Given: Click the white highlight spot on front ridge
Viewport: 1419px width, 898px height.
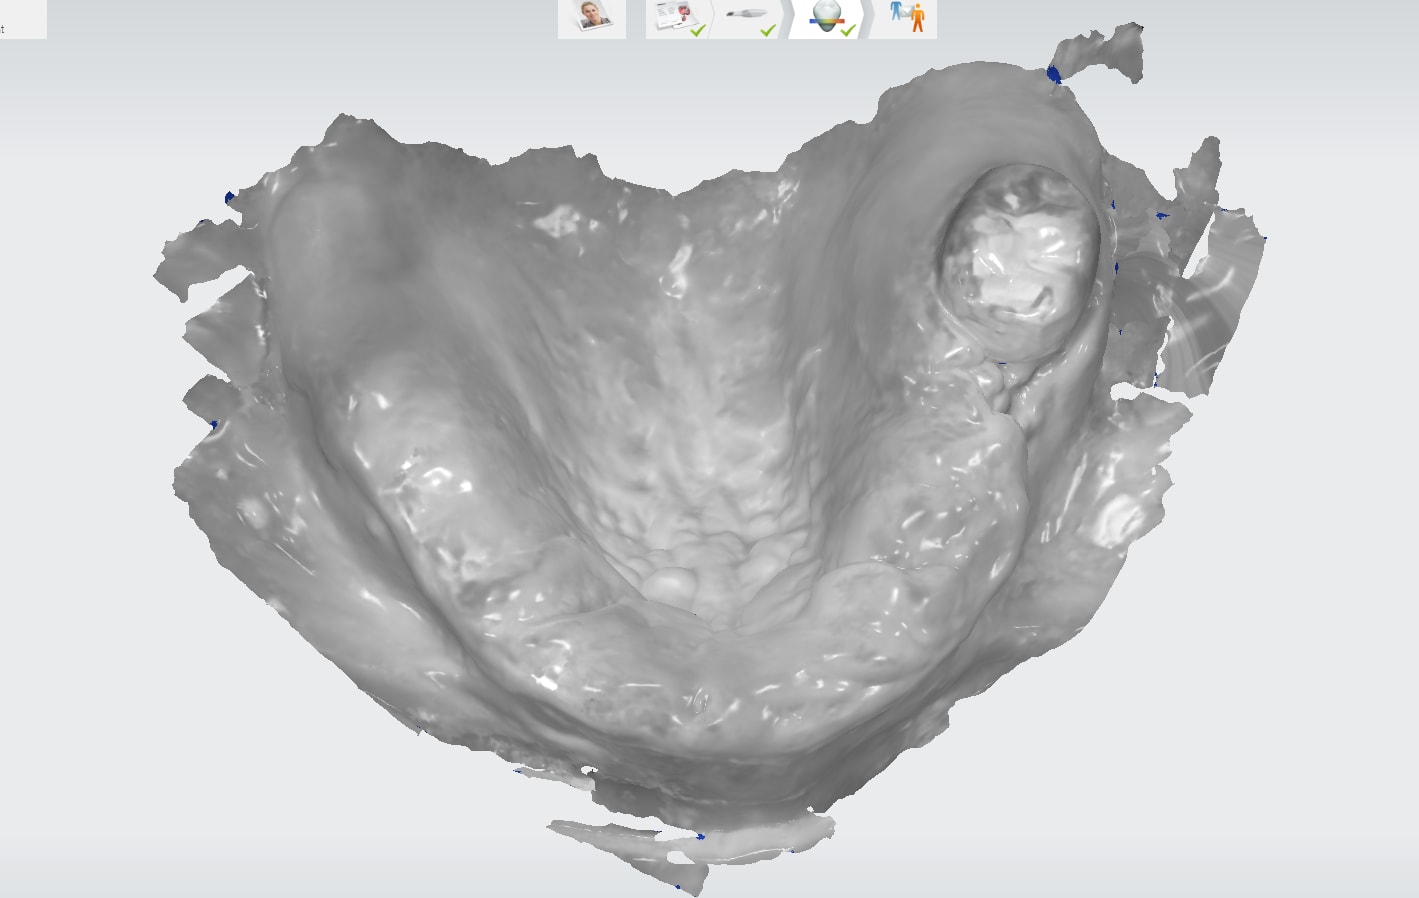Looking at the screenshot, I should coord(544,683).
